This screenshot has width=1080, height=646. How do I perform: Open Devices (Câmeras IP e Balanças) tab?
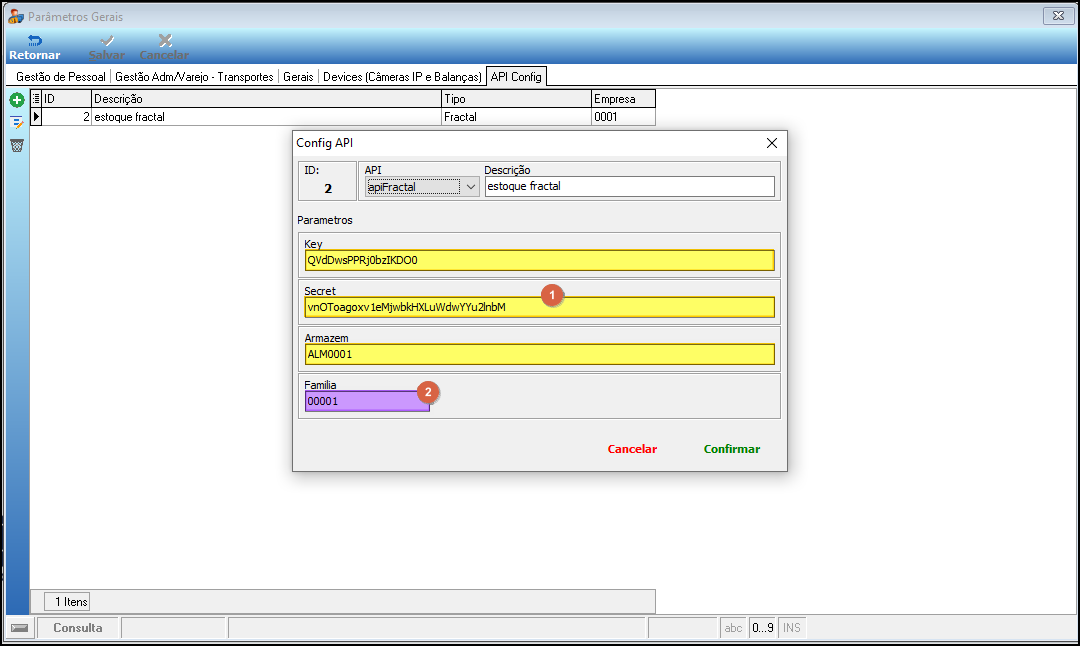click(402, 76)
